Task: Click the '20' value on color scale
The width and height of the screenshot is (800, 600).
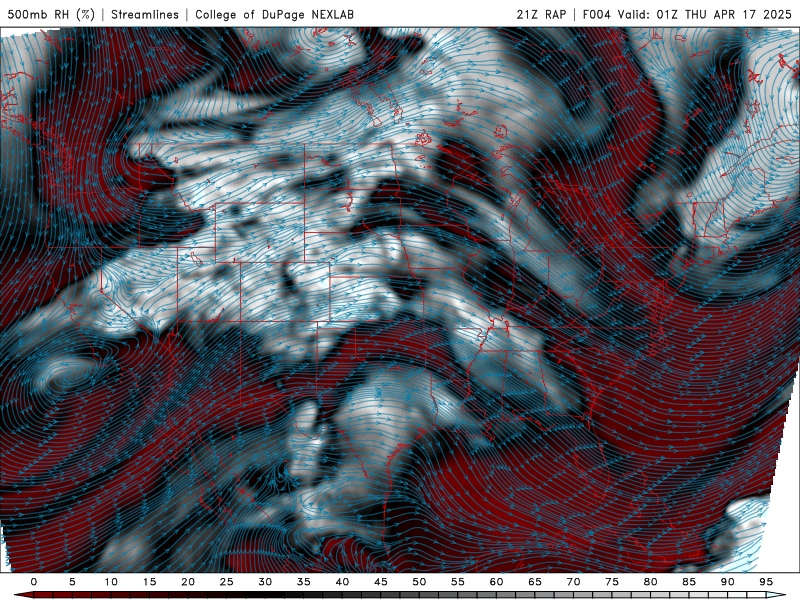Action: pyautogui.click(x=188, y=582)
